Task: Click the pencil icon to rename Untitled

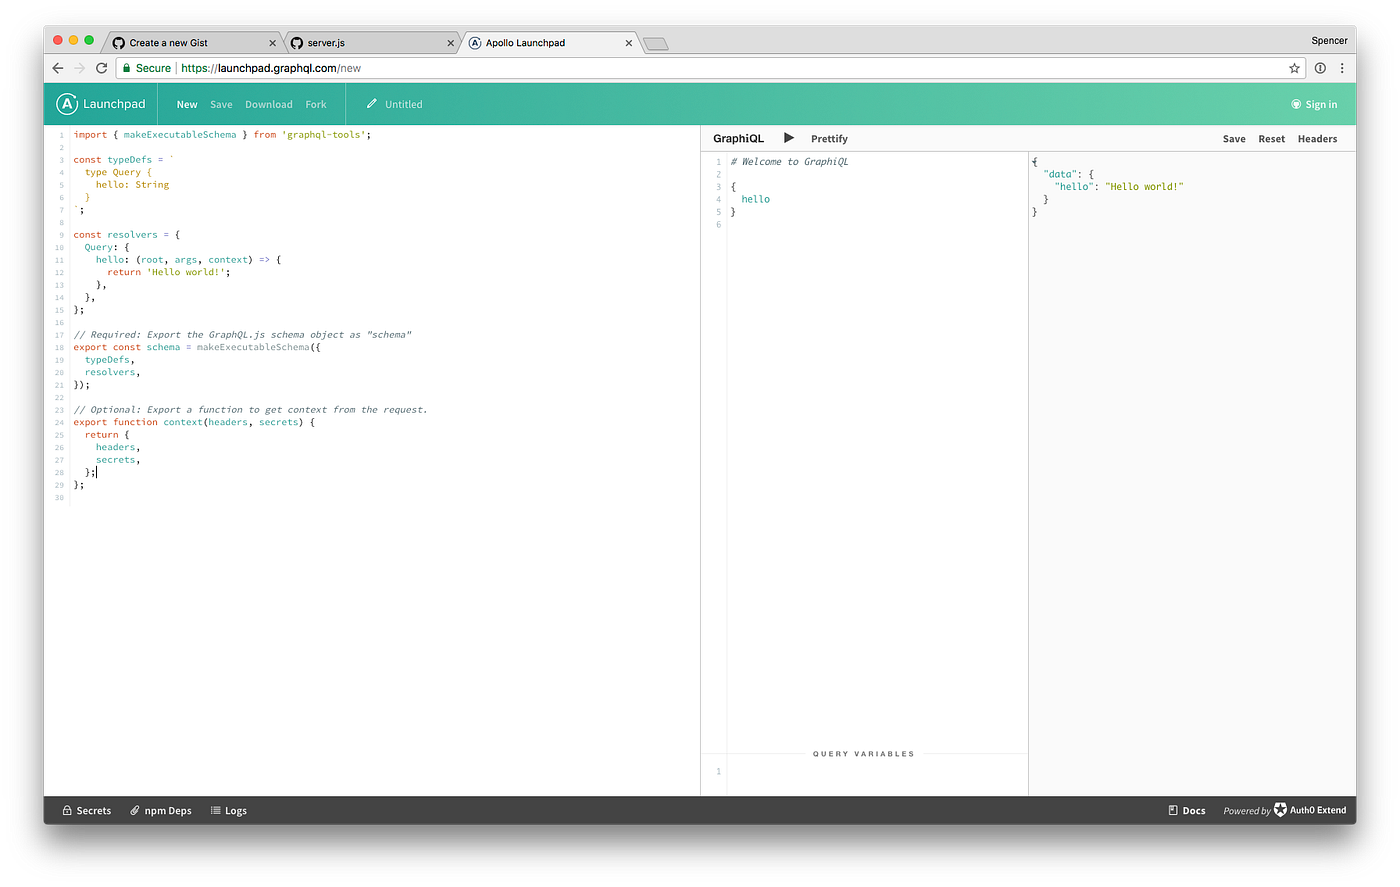Action: [370, 103]
